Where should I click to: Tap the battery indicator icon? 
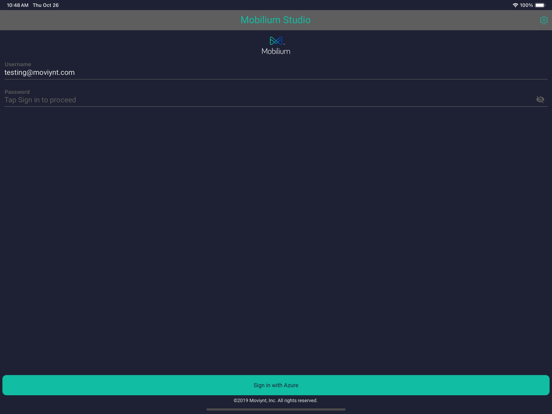click(x=540, y=5)
